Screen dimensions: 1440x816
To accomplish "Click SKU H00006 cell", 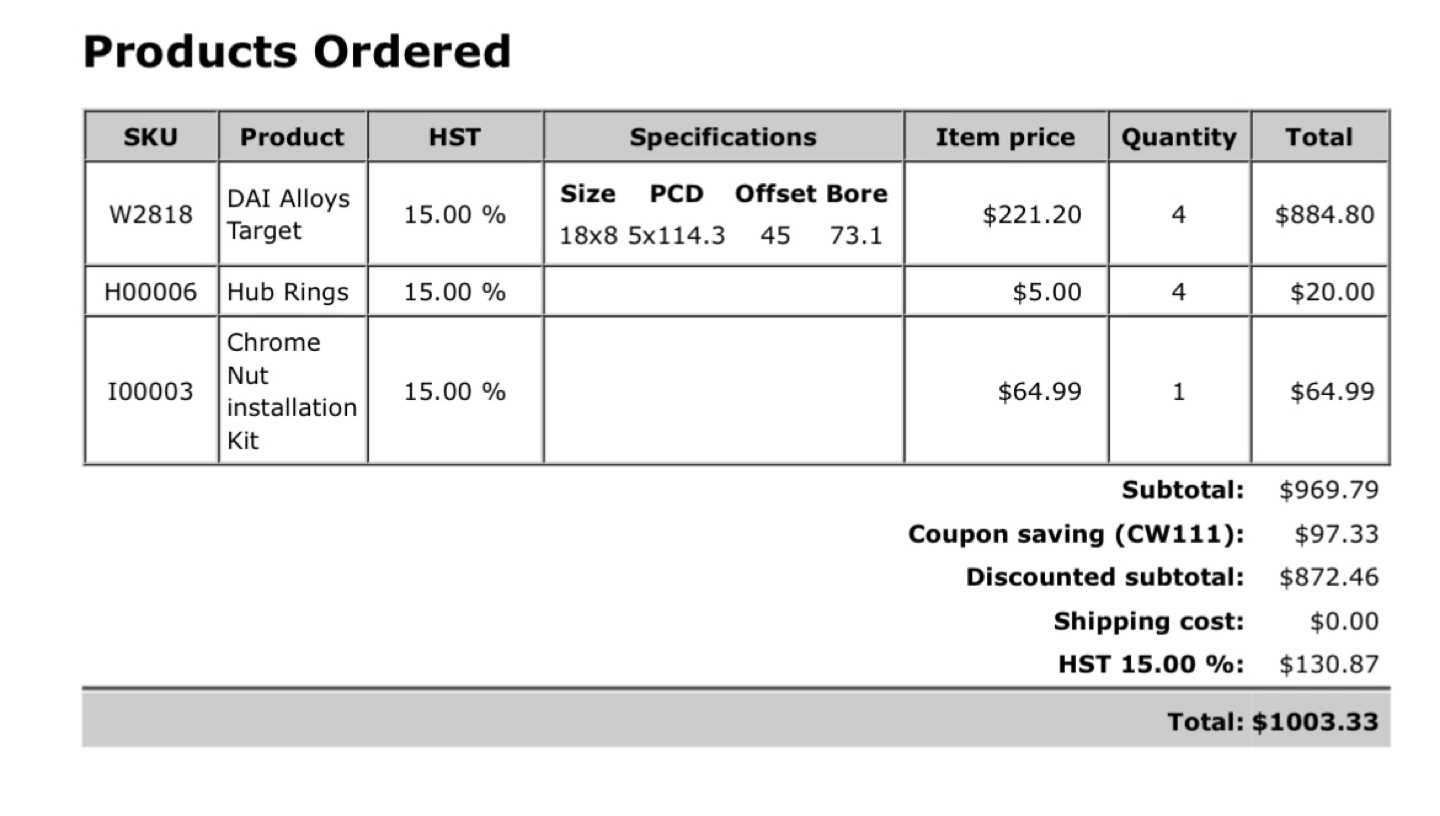I will tap(151, 291).
